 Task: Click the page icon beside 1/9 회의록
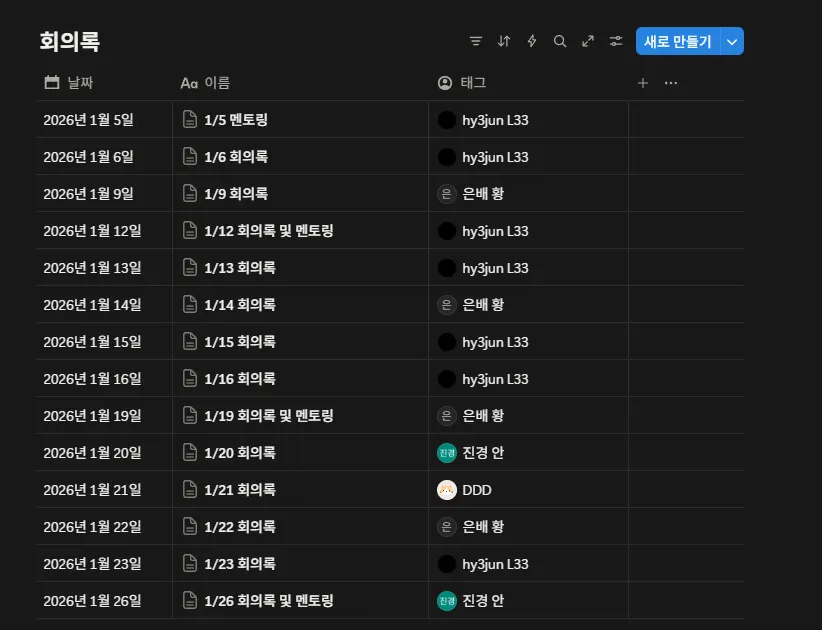click(x=190, y=193)
